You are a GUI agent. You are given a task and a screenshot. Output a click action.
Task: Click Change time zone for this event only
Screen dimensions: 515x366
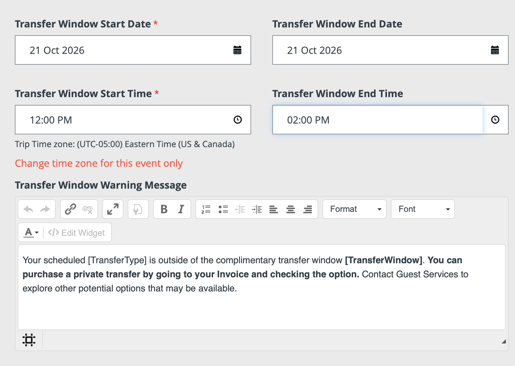pyautogui.click(x=99, y=163)
